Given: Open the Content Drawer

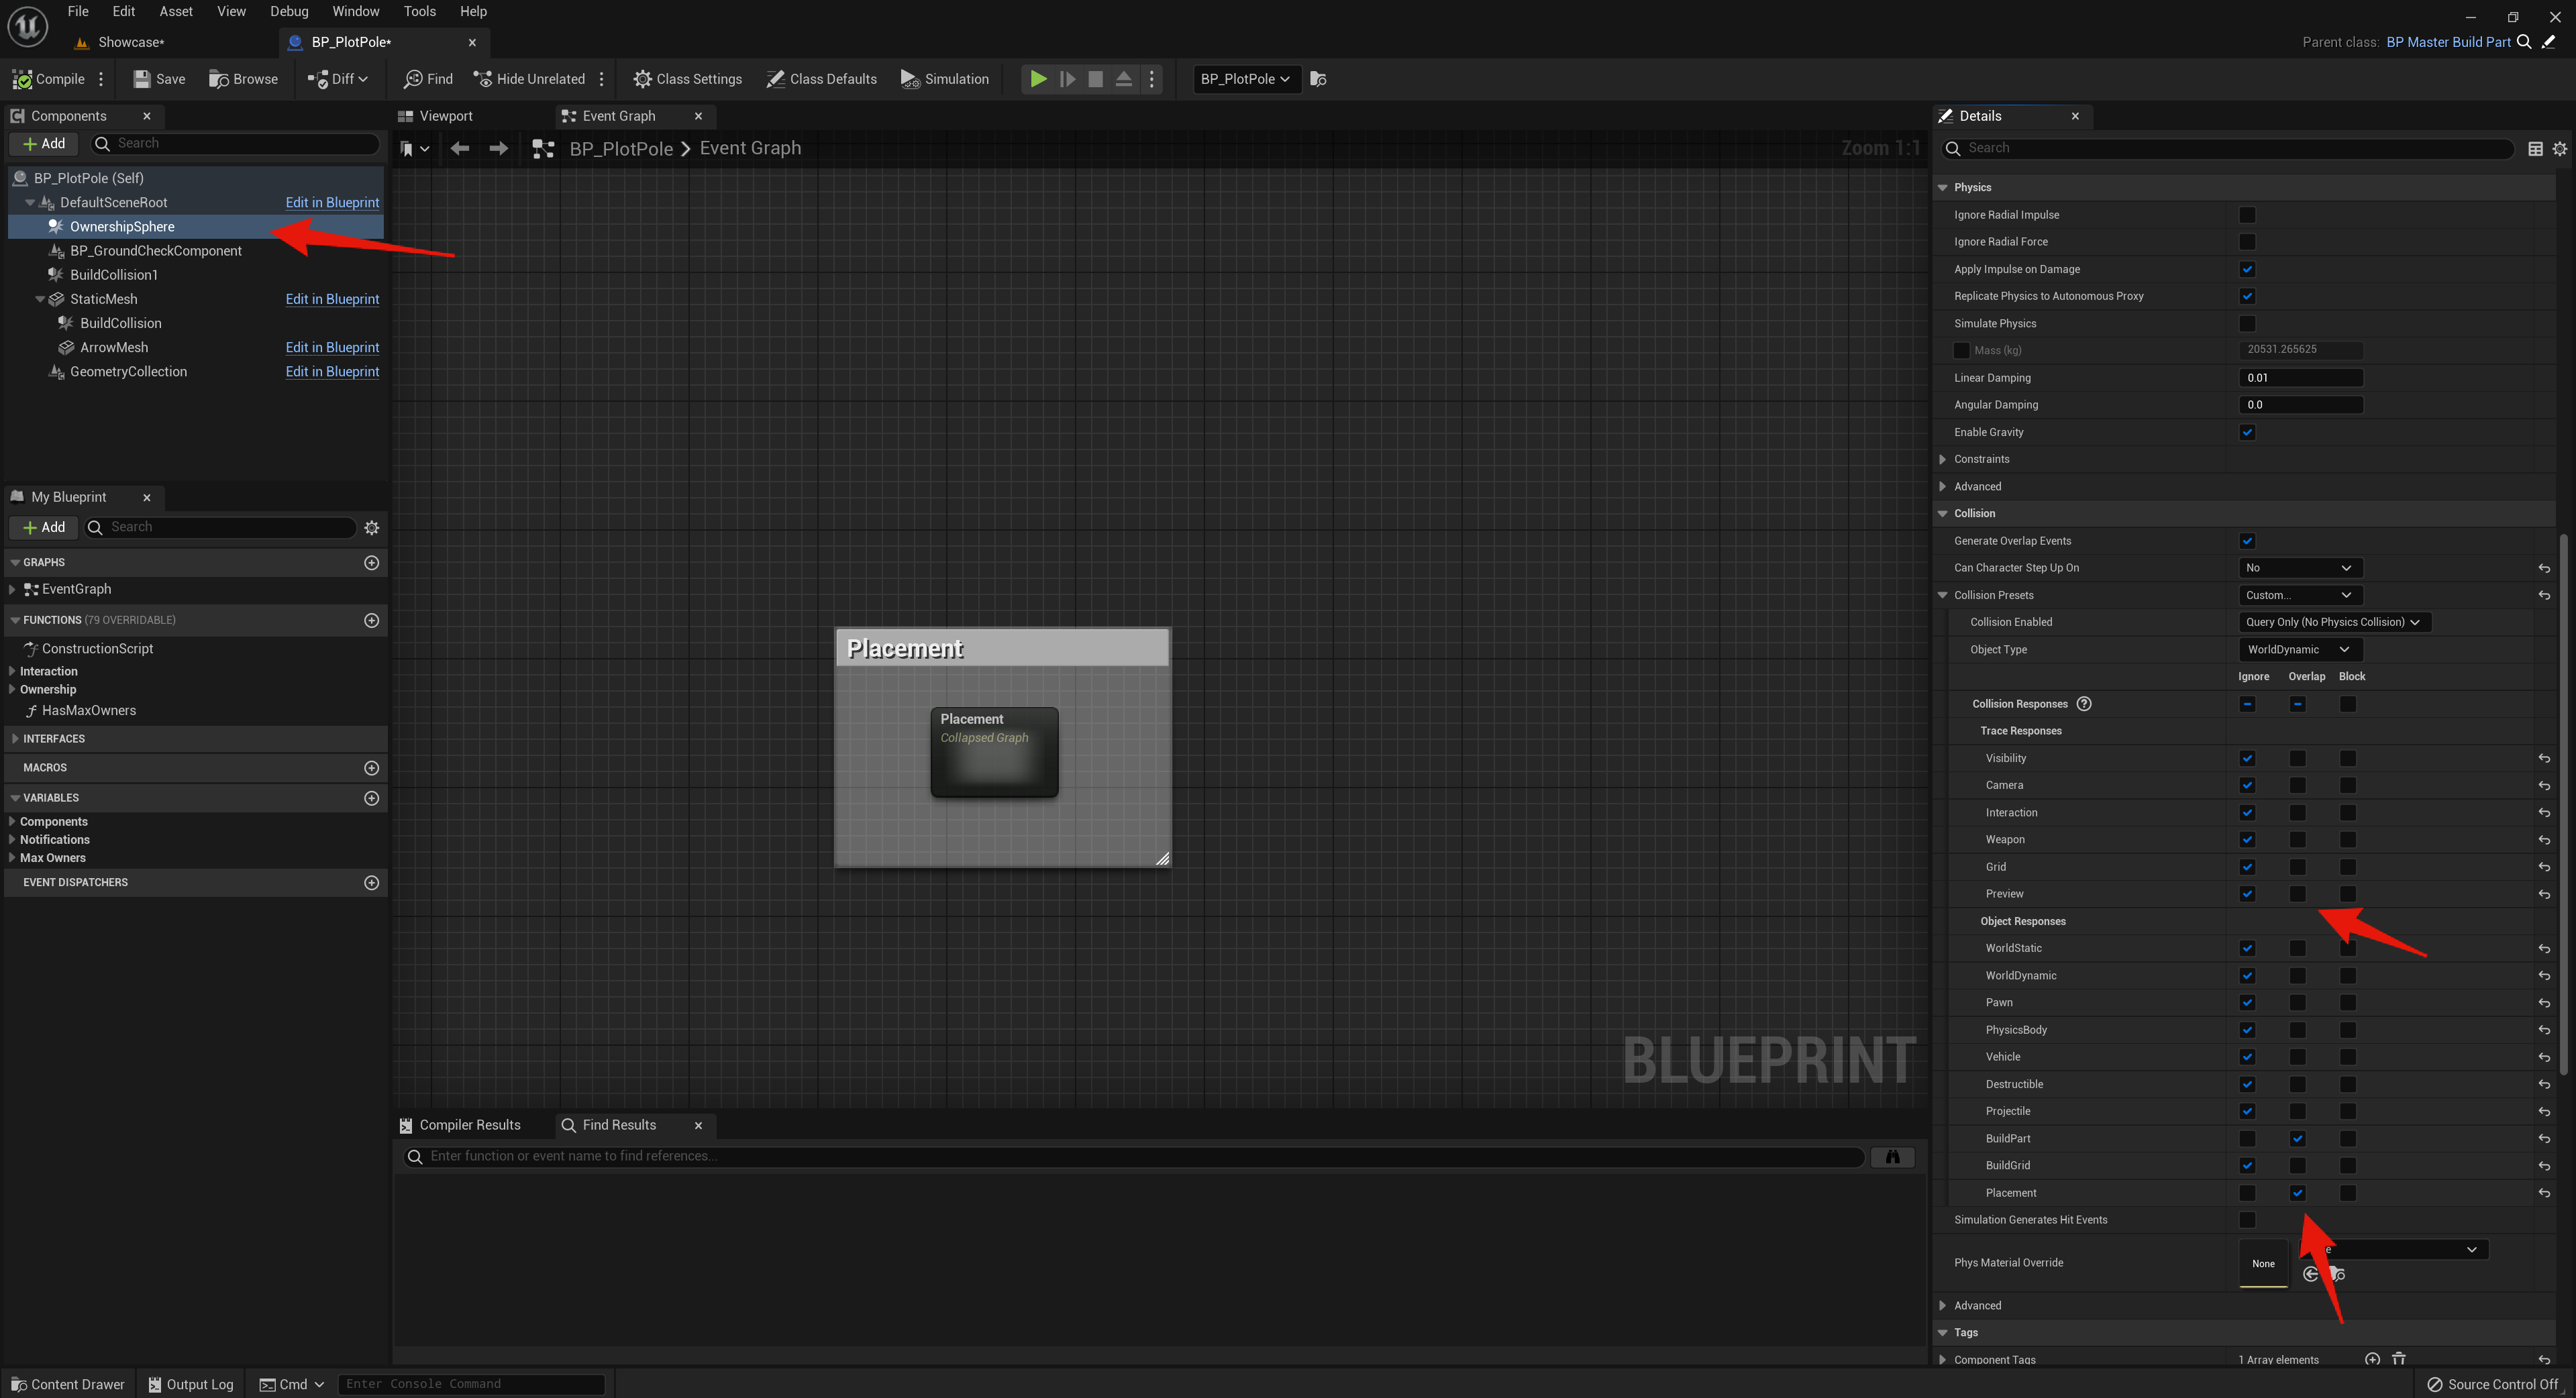Looking at the screenshot, I should coord(68,1384).
